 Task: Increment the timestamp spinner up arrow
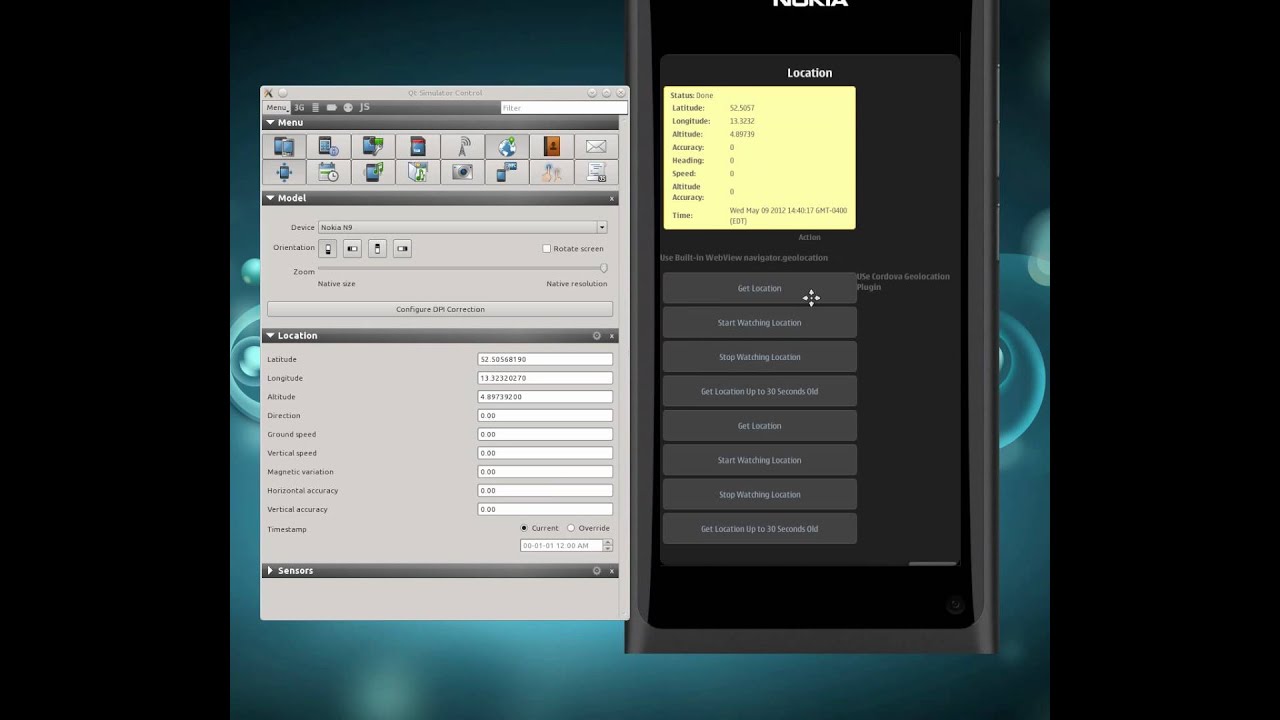pos(608,543)
